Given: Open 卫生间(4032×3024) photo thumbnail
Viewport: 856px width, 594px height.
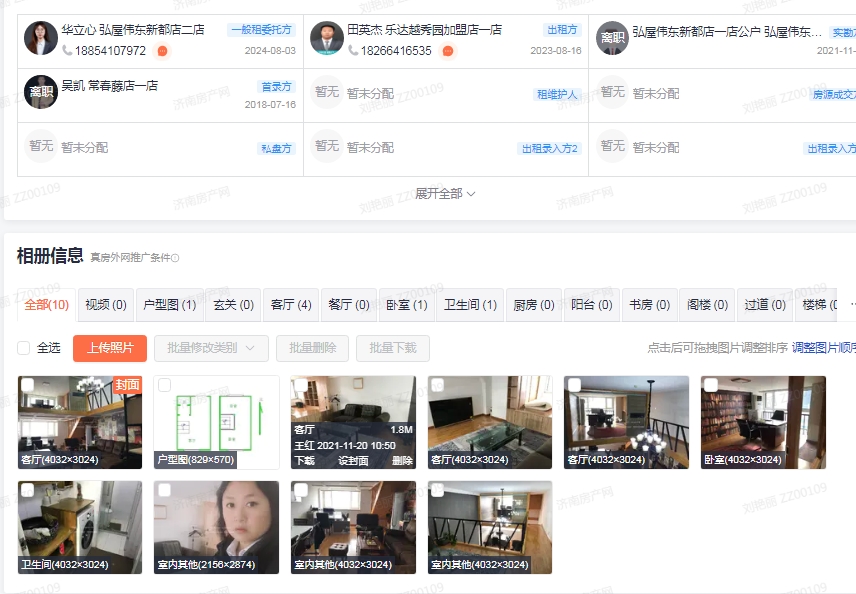Looking at the screenshot, I should coord(80,527).
